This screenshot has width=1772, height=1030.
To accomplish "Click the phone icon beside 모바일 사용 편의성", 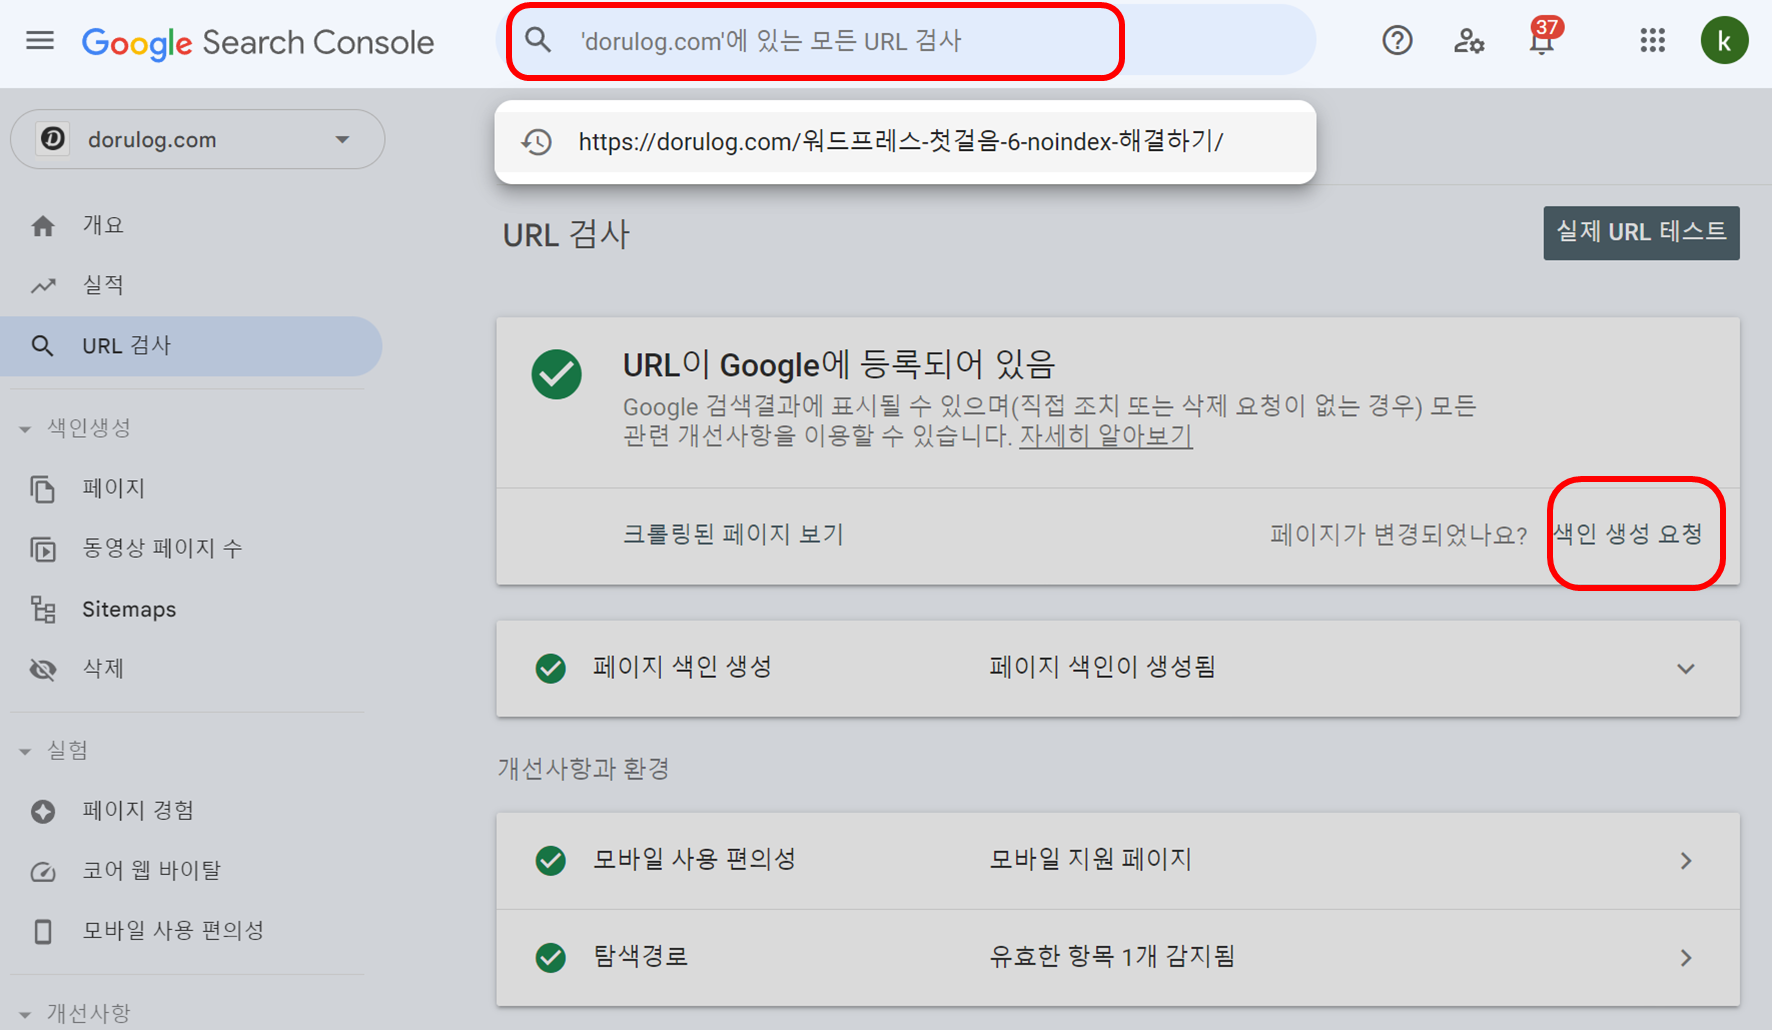I will point(43,931).
